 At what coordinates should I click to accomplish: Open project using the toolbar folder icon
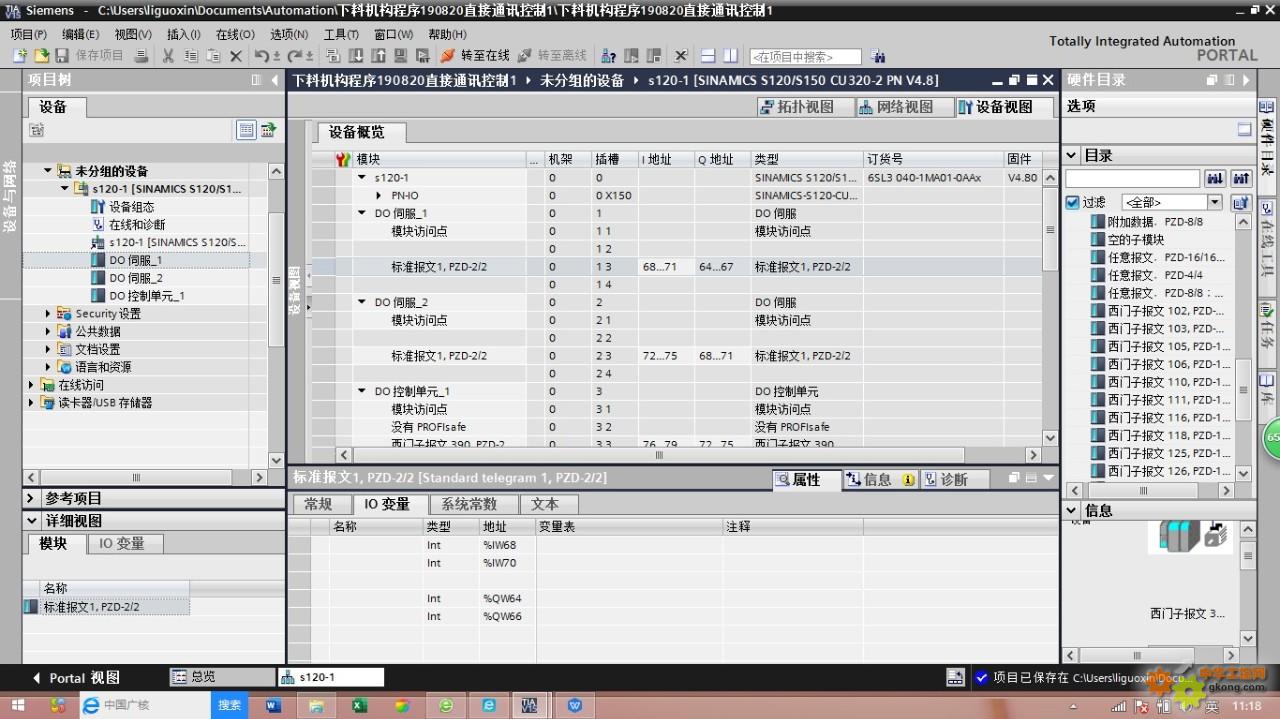41,56
